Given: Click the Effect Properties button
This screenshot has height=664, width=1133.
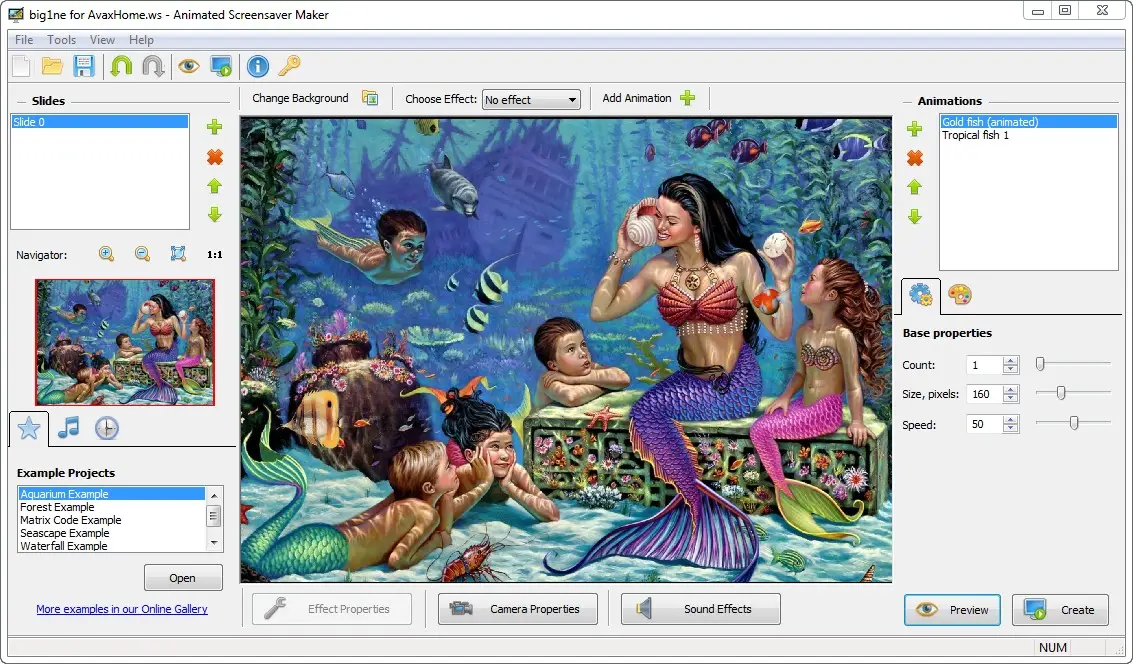Looking at the screenshot, I should tap(332, 609).
